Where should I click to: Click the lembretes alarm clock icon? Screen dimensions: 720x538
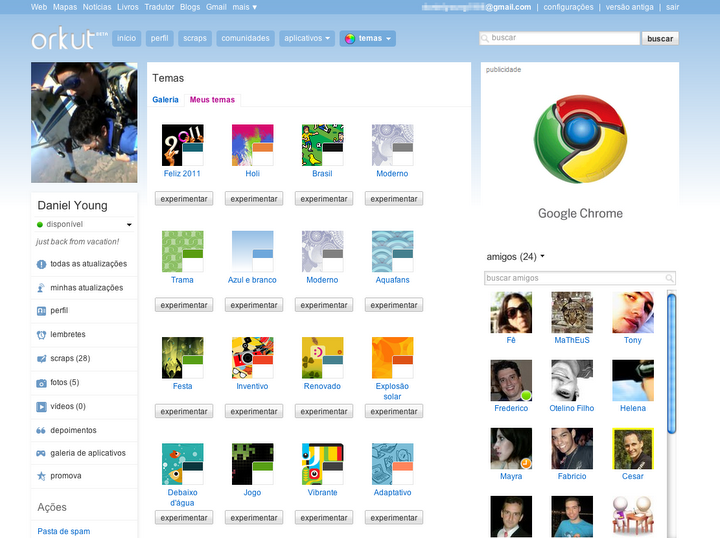click(41, 335)
